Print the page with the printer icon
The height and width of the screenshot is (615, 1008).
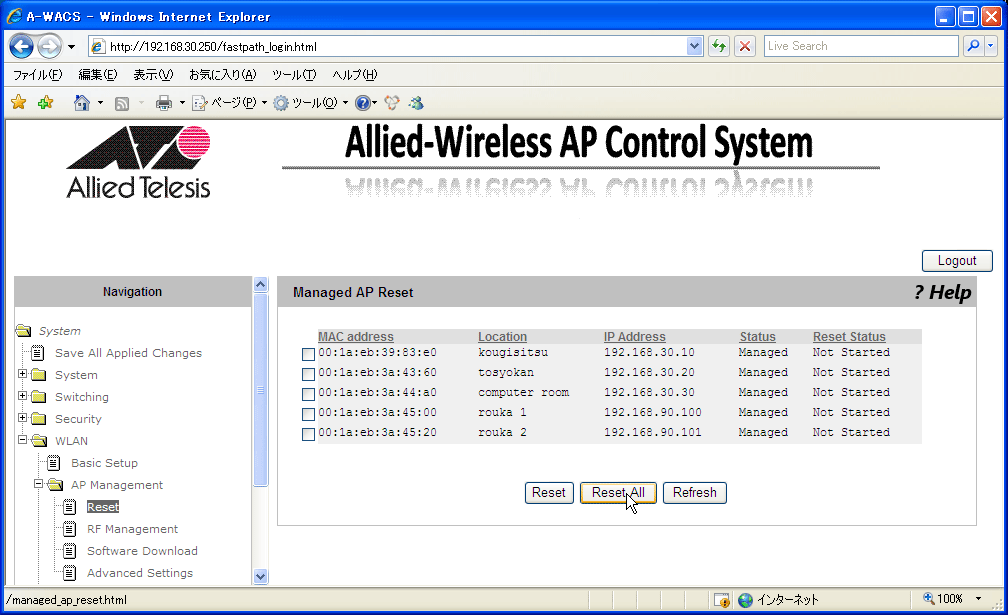pos(164,103)
